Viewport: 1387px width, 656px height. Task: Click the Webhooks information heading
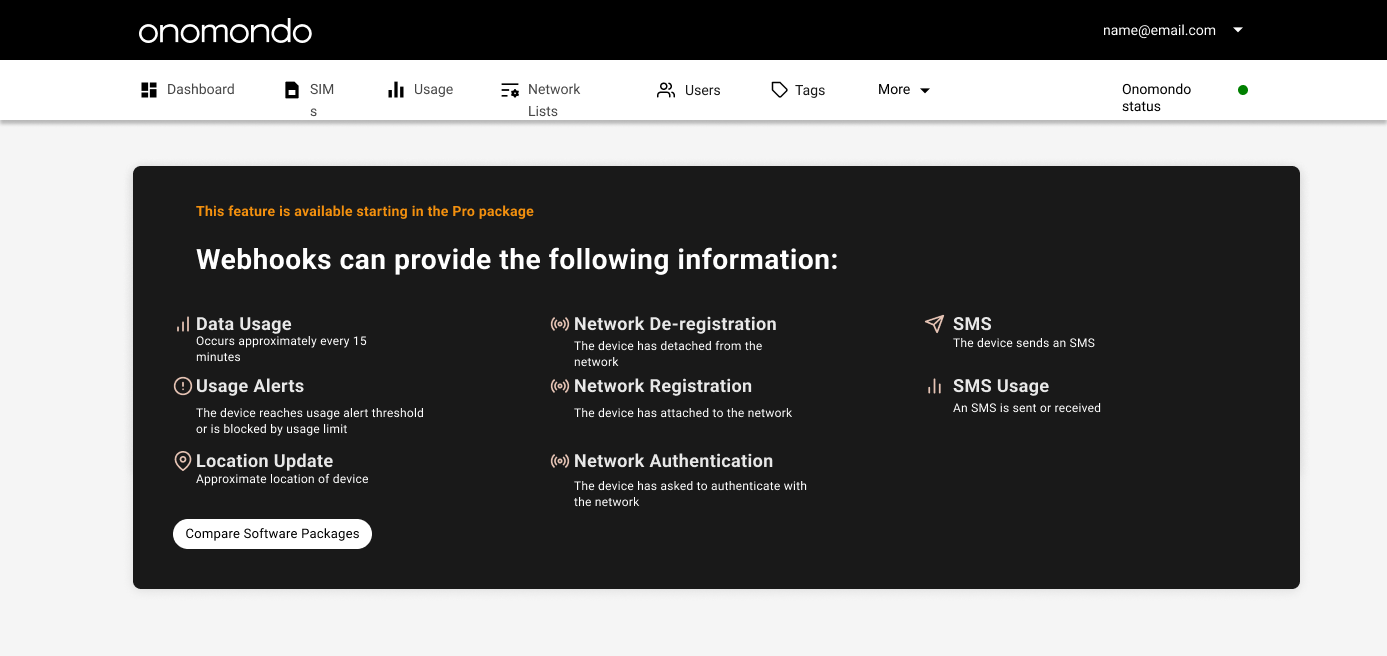517,260
